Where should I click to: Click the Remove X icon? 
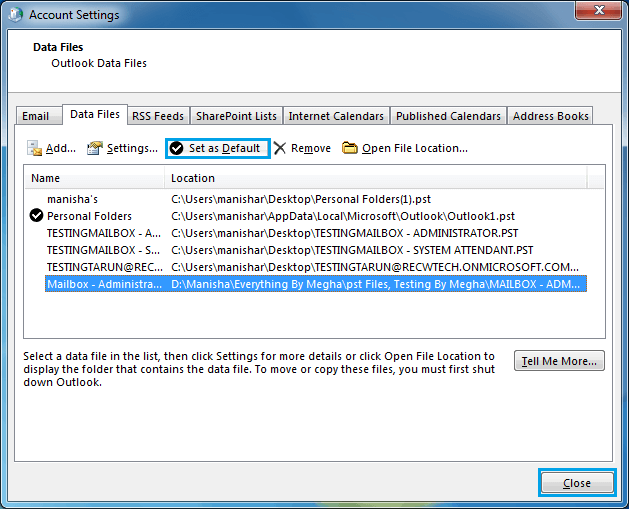pyautogui.click(x=280, y=148)
